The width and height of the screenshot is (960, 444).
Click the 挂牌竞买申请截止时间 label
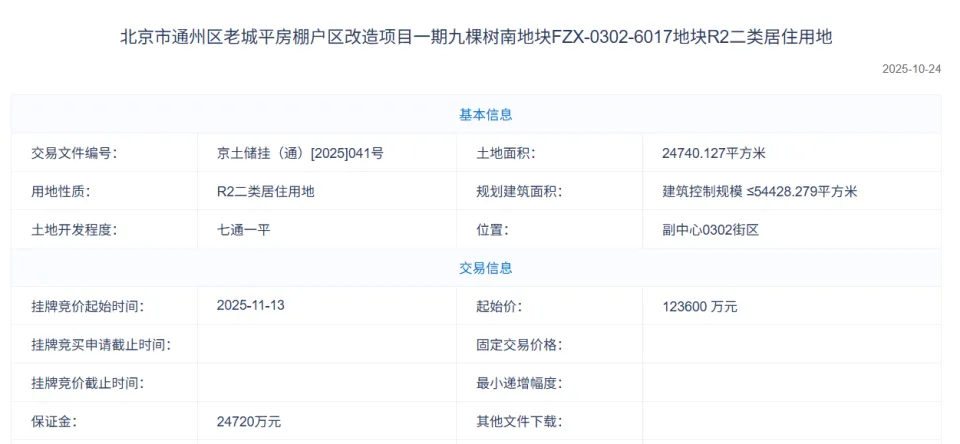[101, 345]
